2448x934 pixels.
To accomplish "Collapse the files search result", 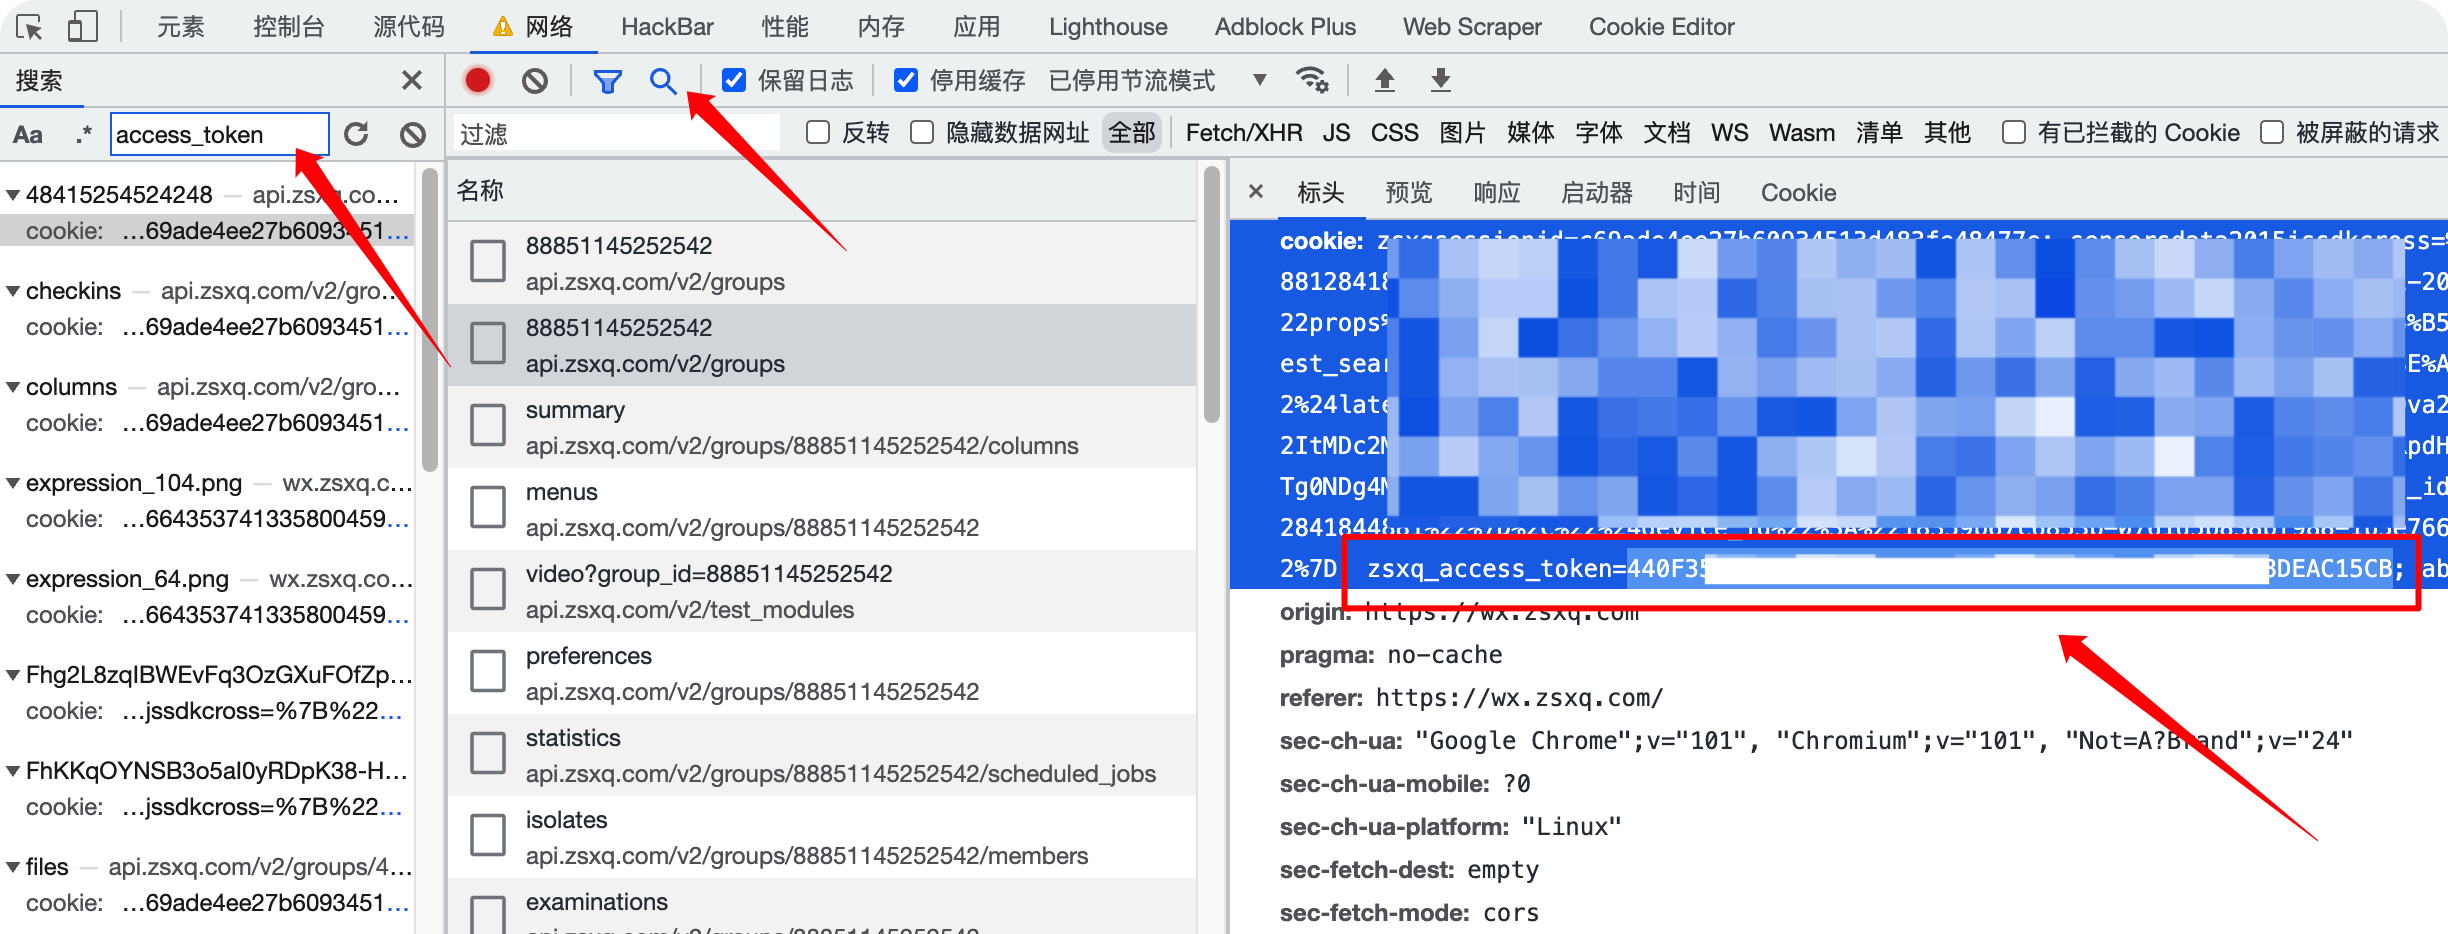I will tap(13, 867).
